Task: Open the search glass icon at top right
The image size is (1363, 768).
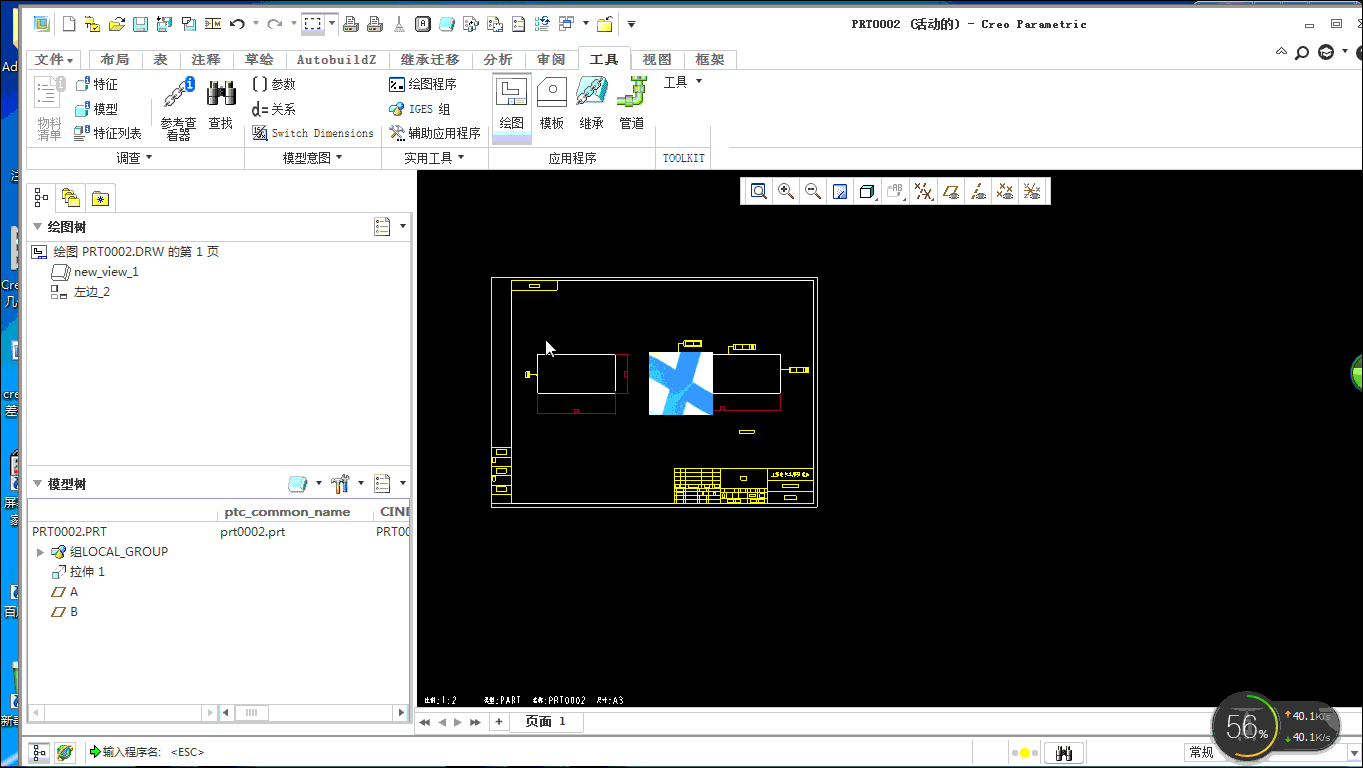Action: 1302,53
